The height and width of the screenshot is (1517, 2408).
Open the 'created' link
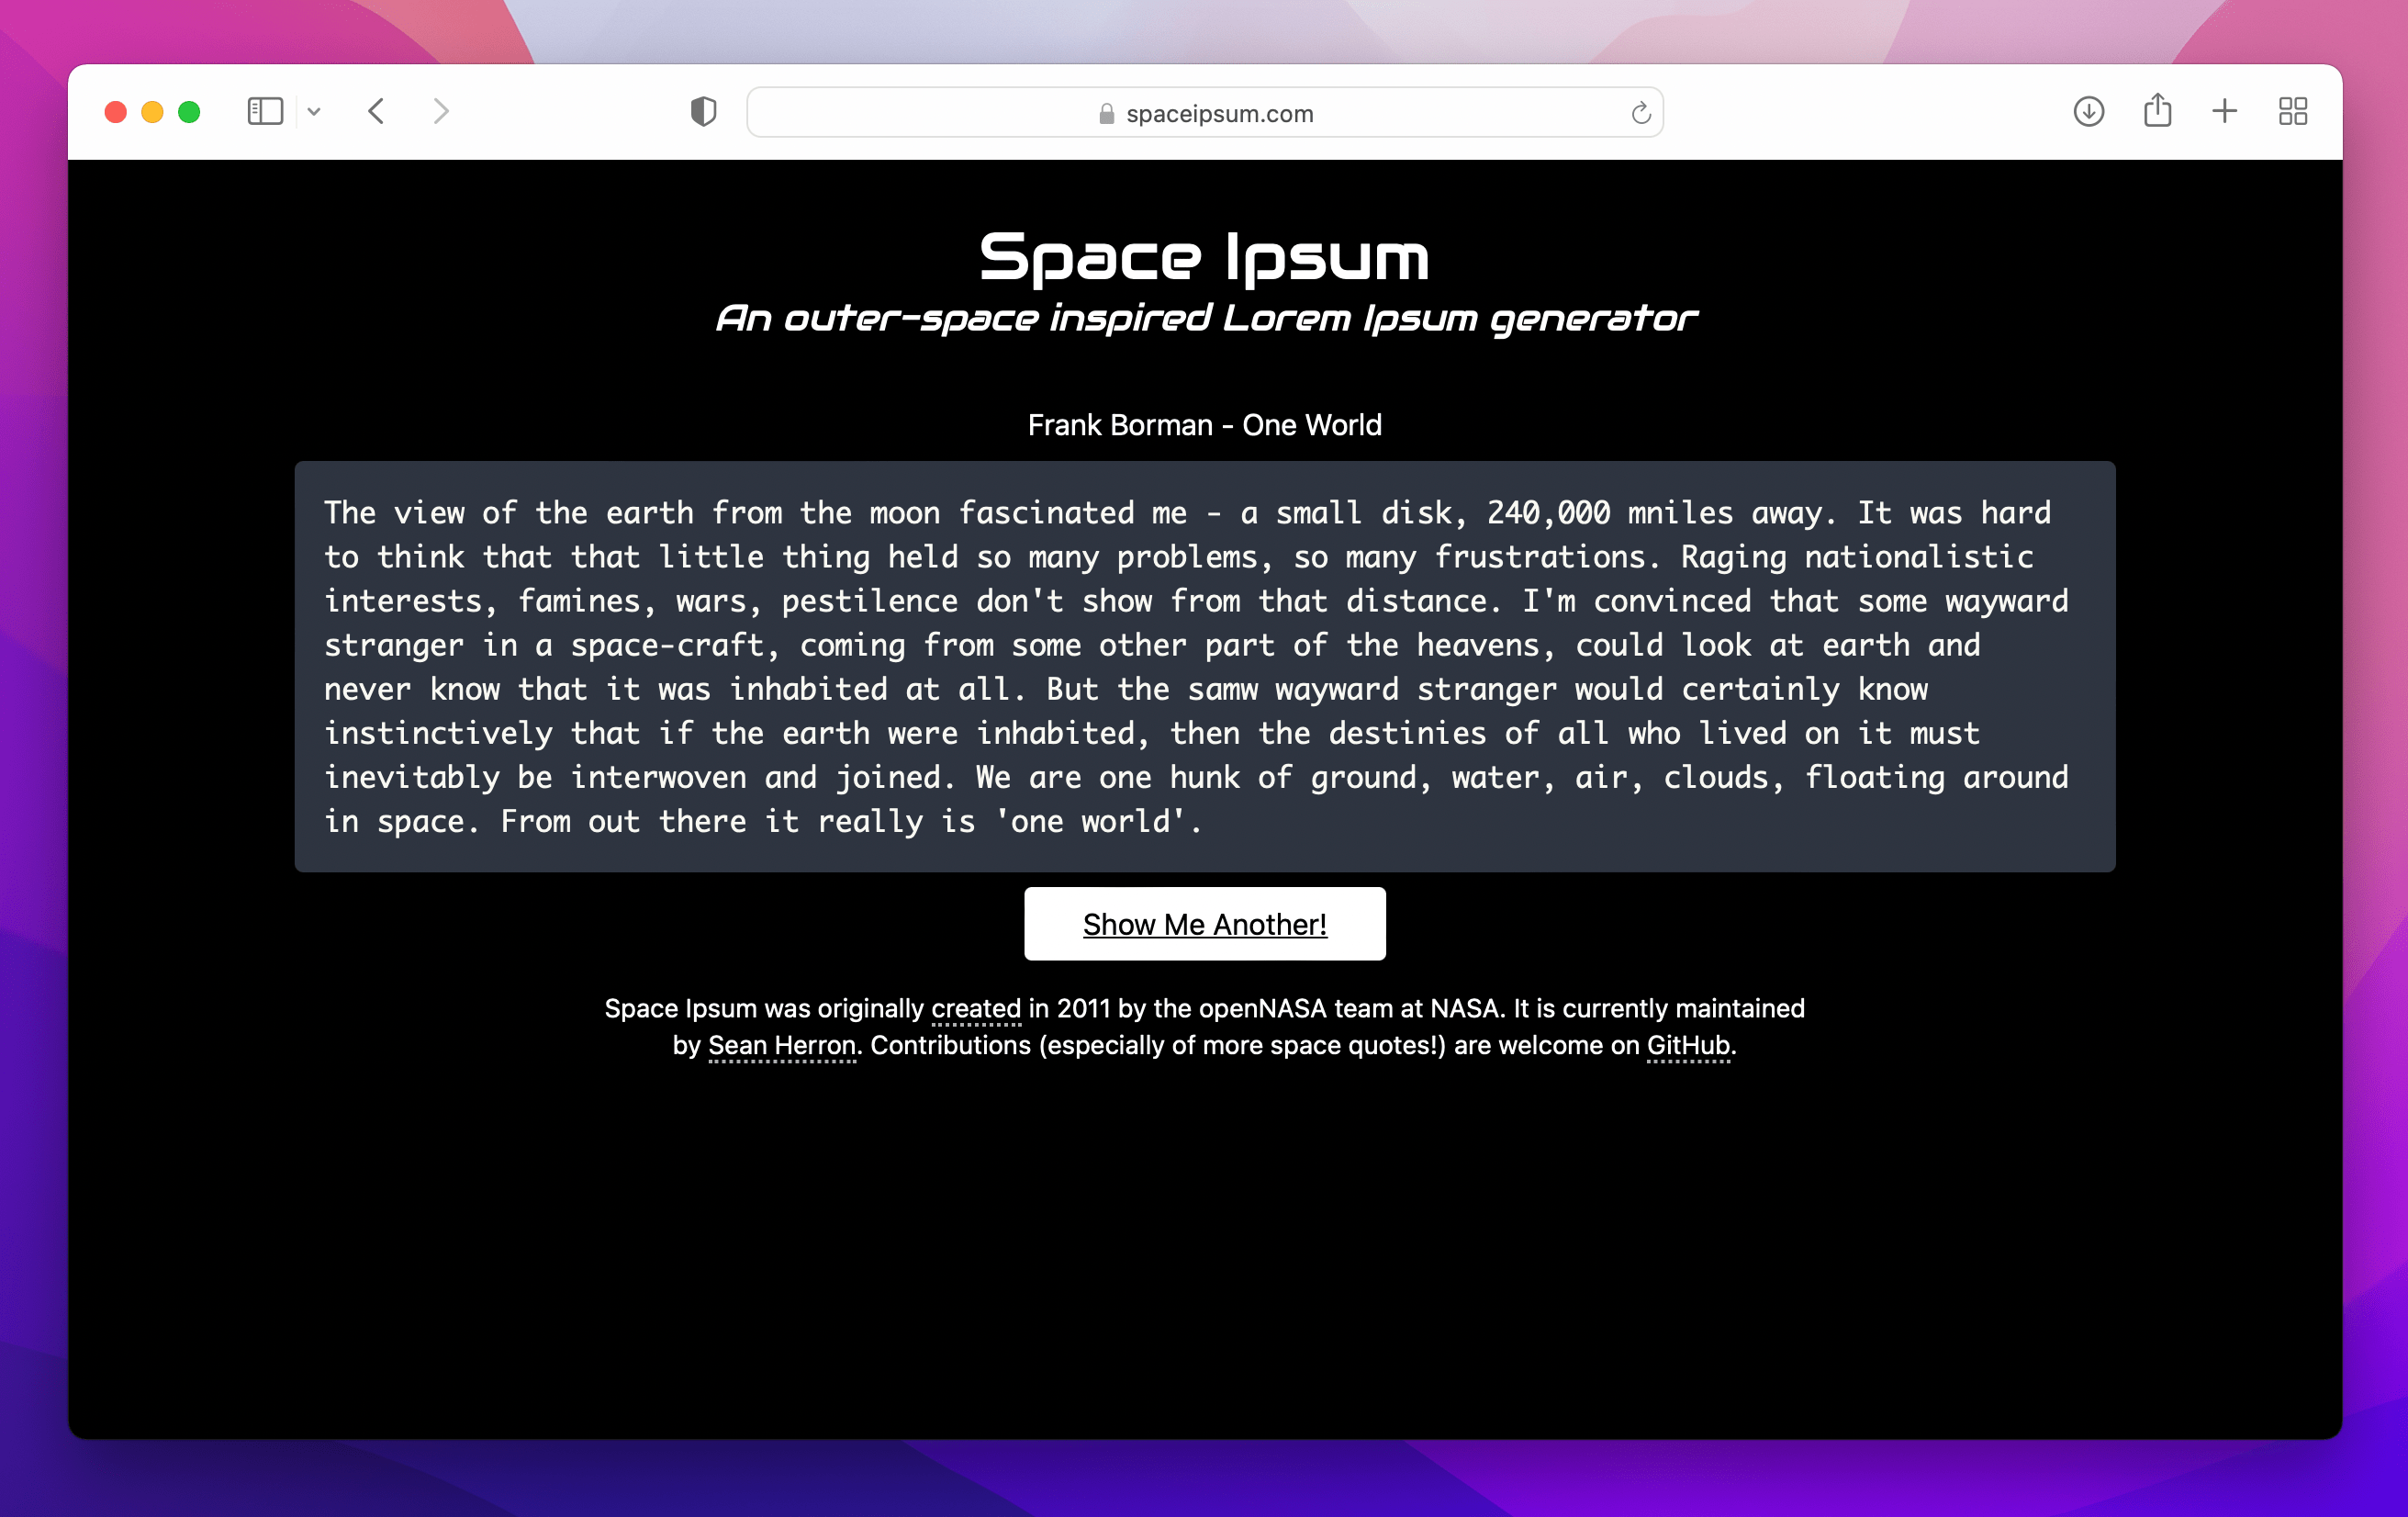tap(975, 1008)
